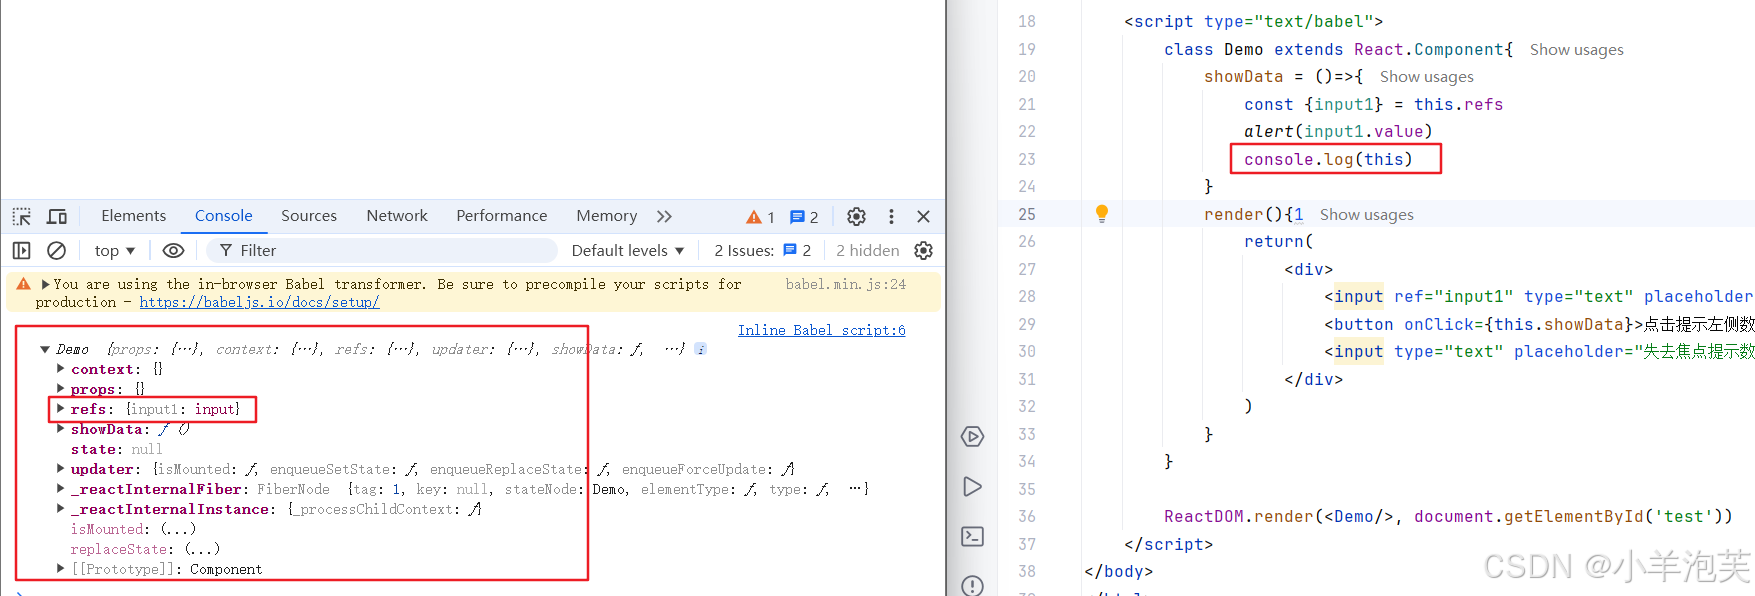Viewport: 1755px width, 596px height.
Task: Focus the console Filter field
Action: pyautogui.click(x=383, y=250)
